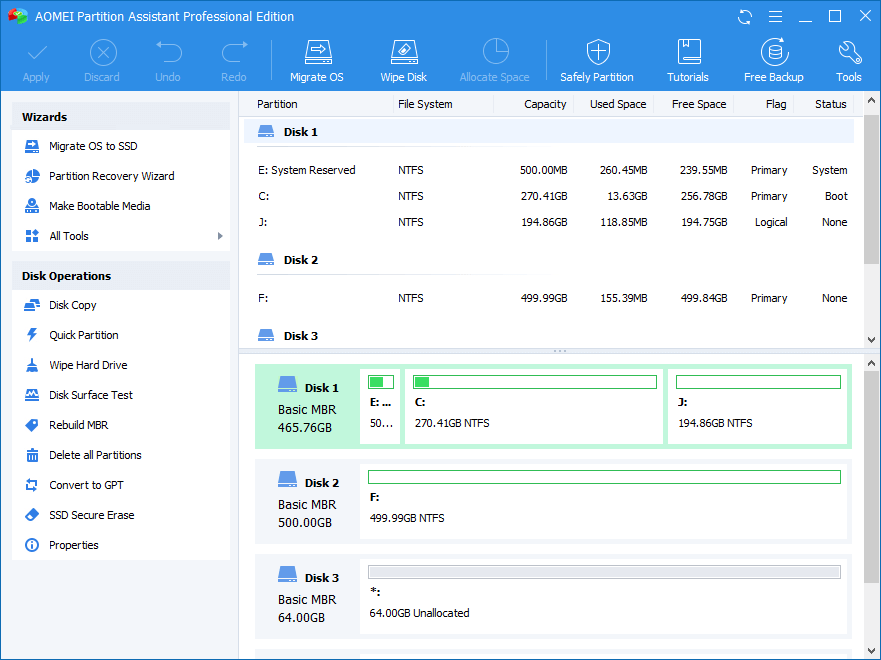
Task: Select the C: 270.41GB partition block
Action: (534, 406)
